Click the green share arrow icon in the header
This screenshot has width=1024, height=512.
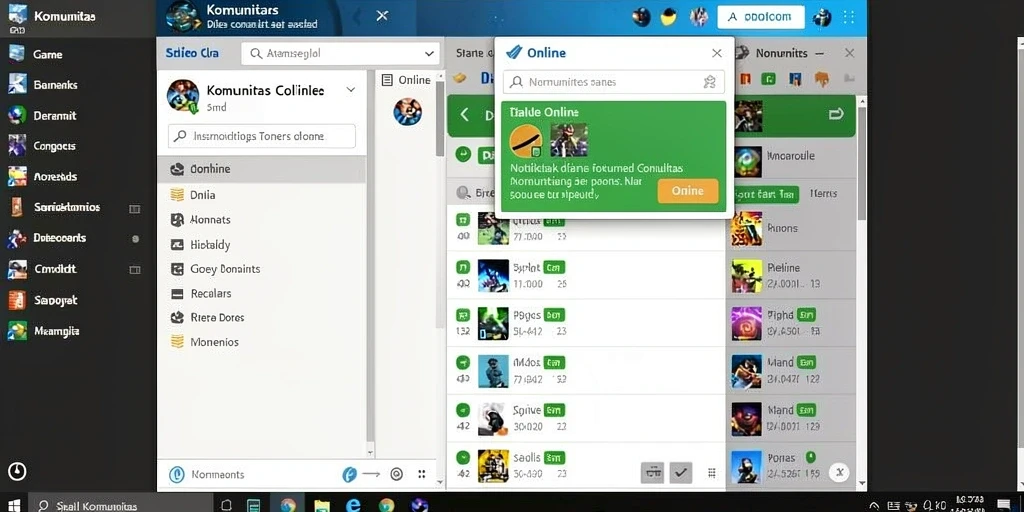click(836, 114)
